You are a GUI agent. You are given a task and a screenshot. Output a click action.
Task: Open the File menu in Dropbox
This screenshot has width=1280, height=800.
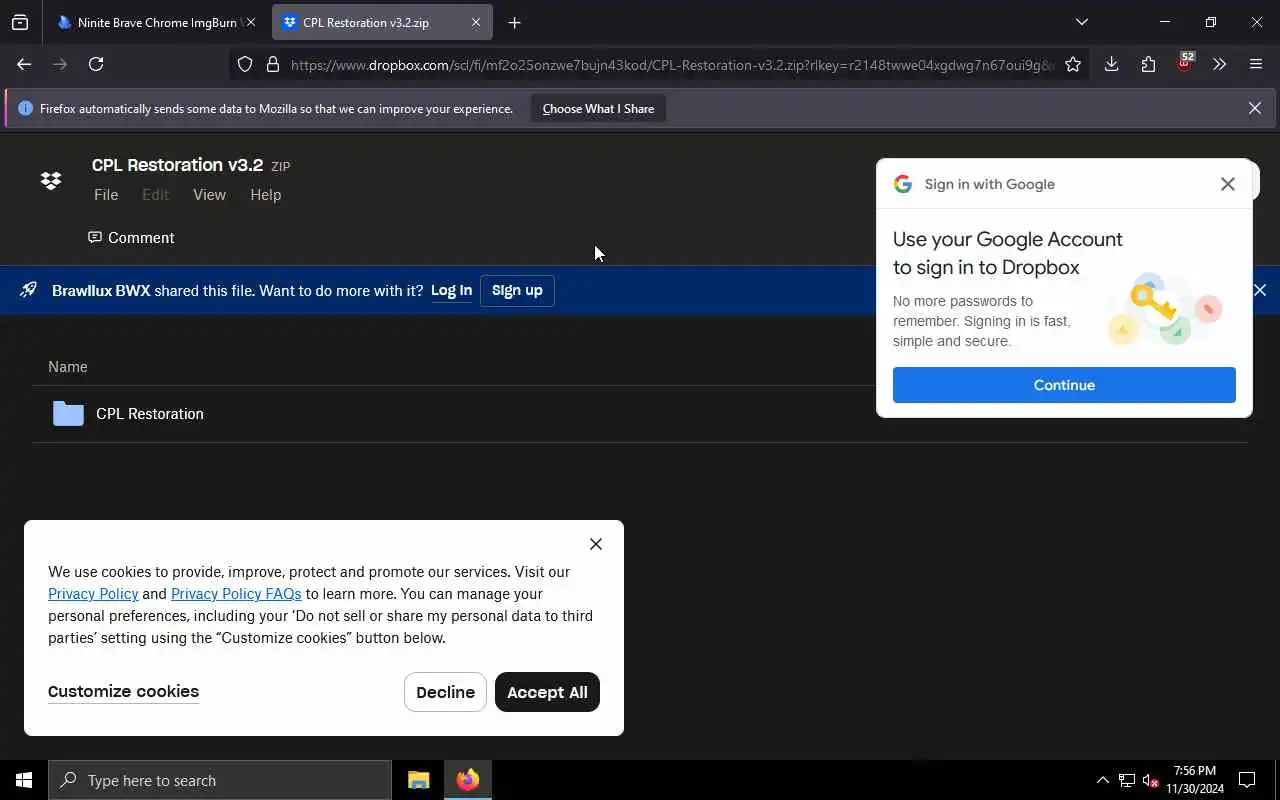[x=106, y=195]
